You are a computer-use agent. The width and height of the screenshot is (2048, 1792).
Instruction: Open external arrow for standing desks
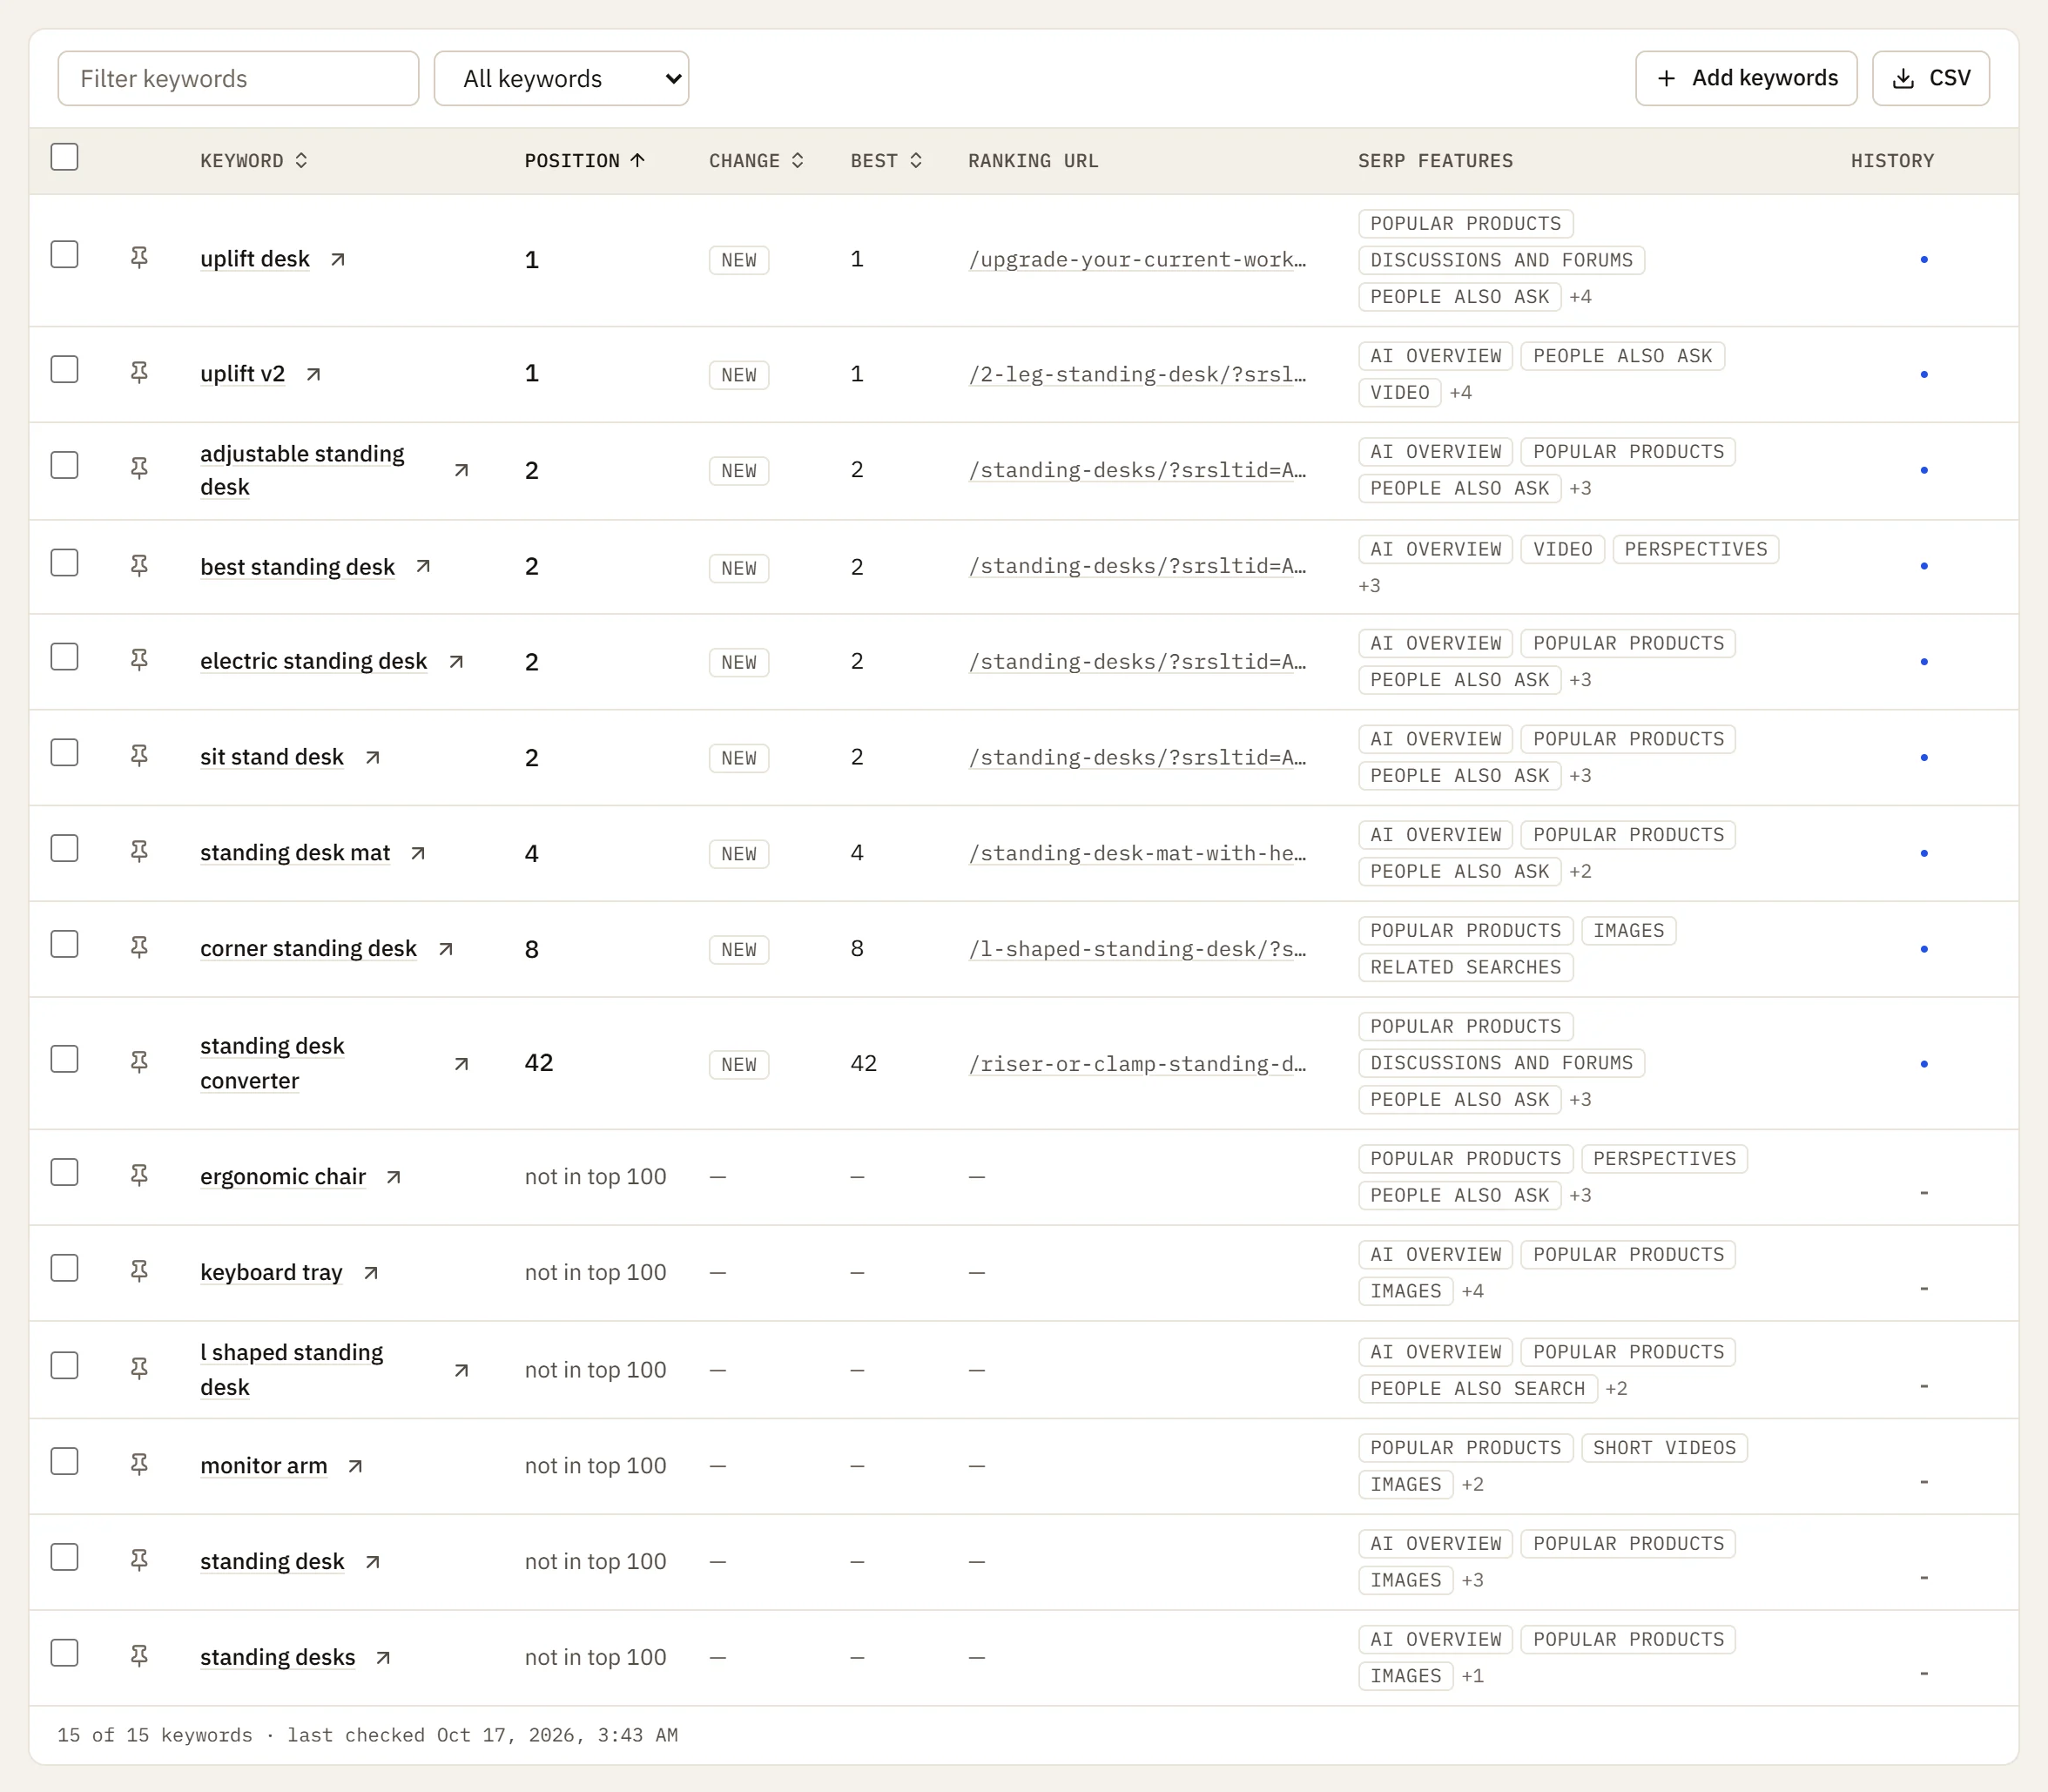[383, 1657]
